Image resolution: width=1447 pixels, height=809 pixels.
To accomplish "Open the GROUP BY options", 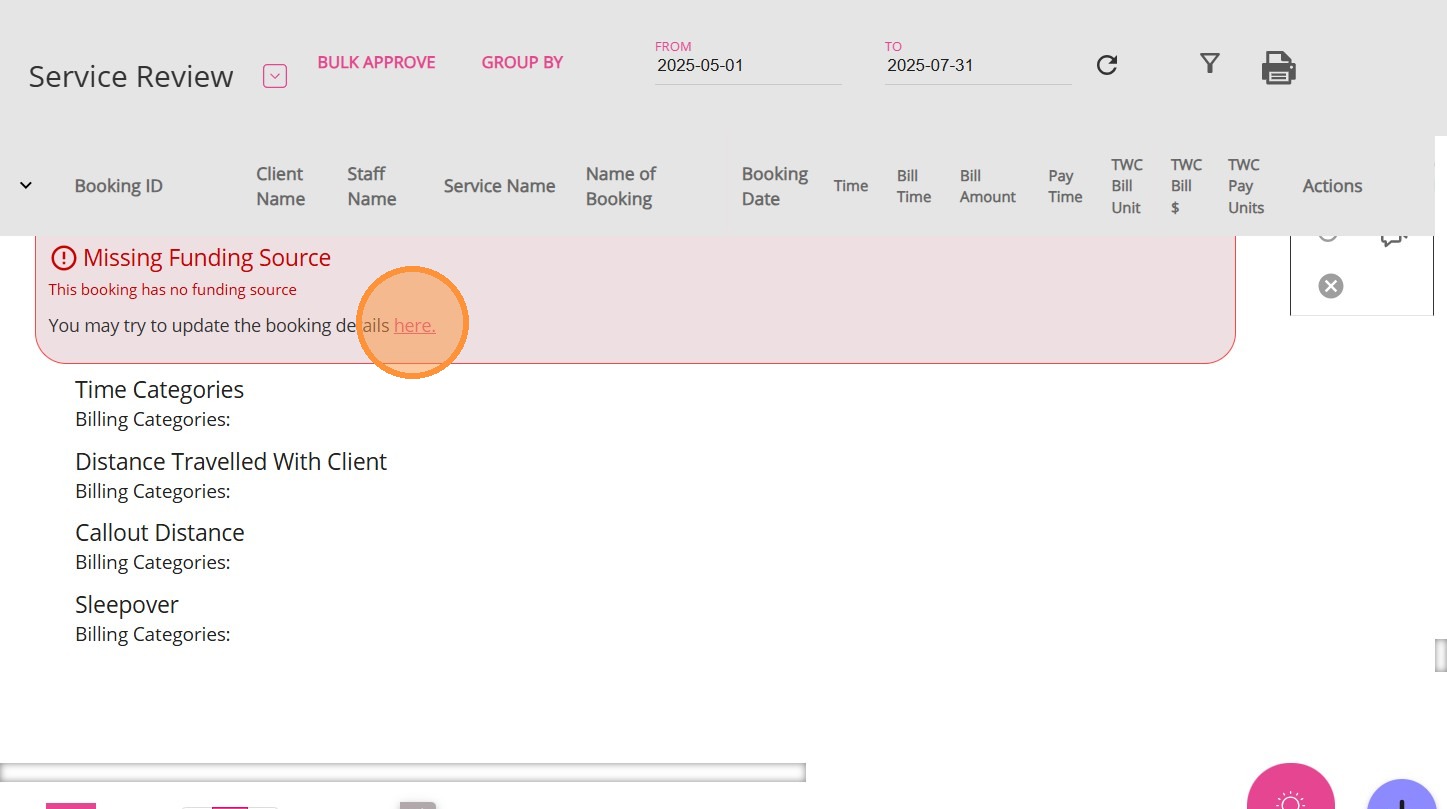I will point(522,62).
